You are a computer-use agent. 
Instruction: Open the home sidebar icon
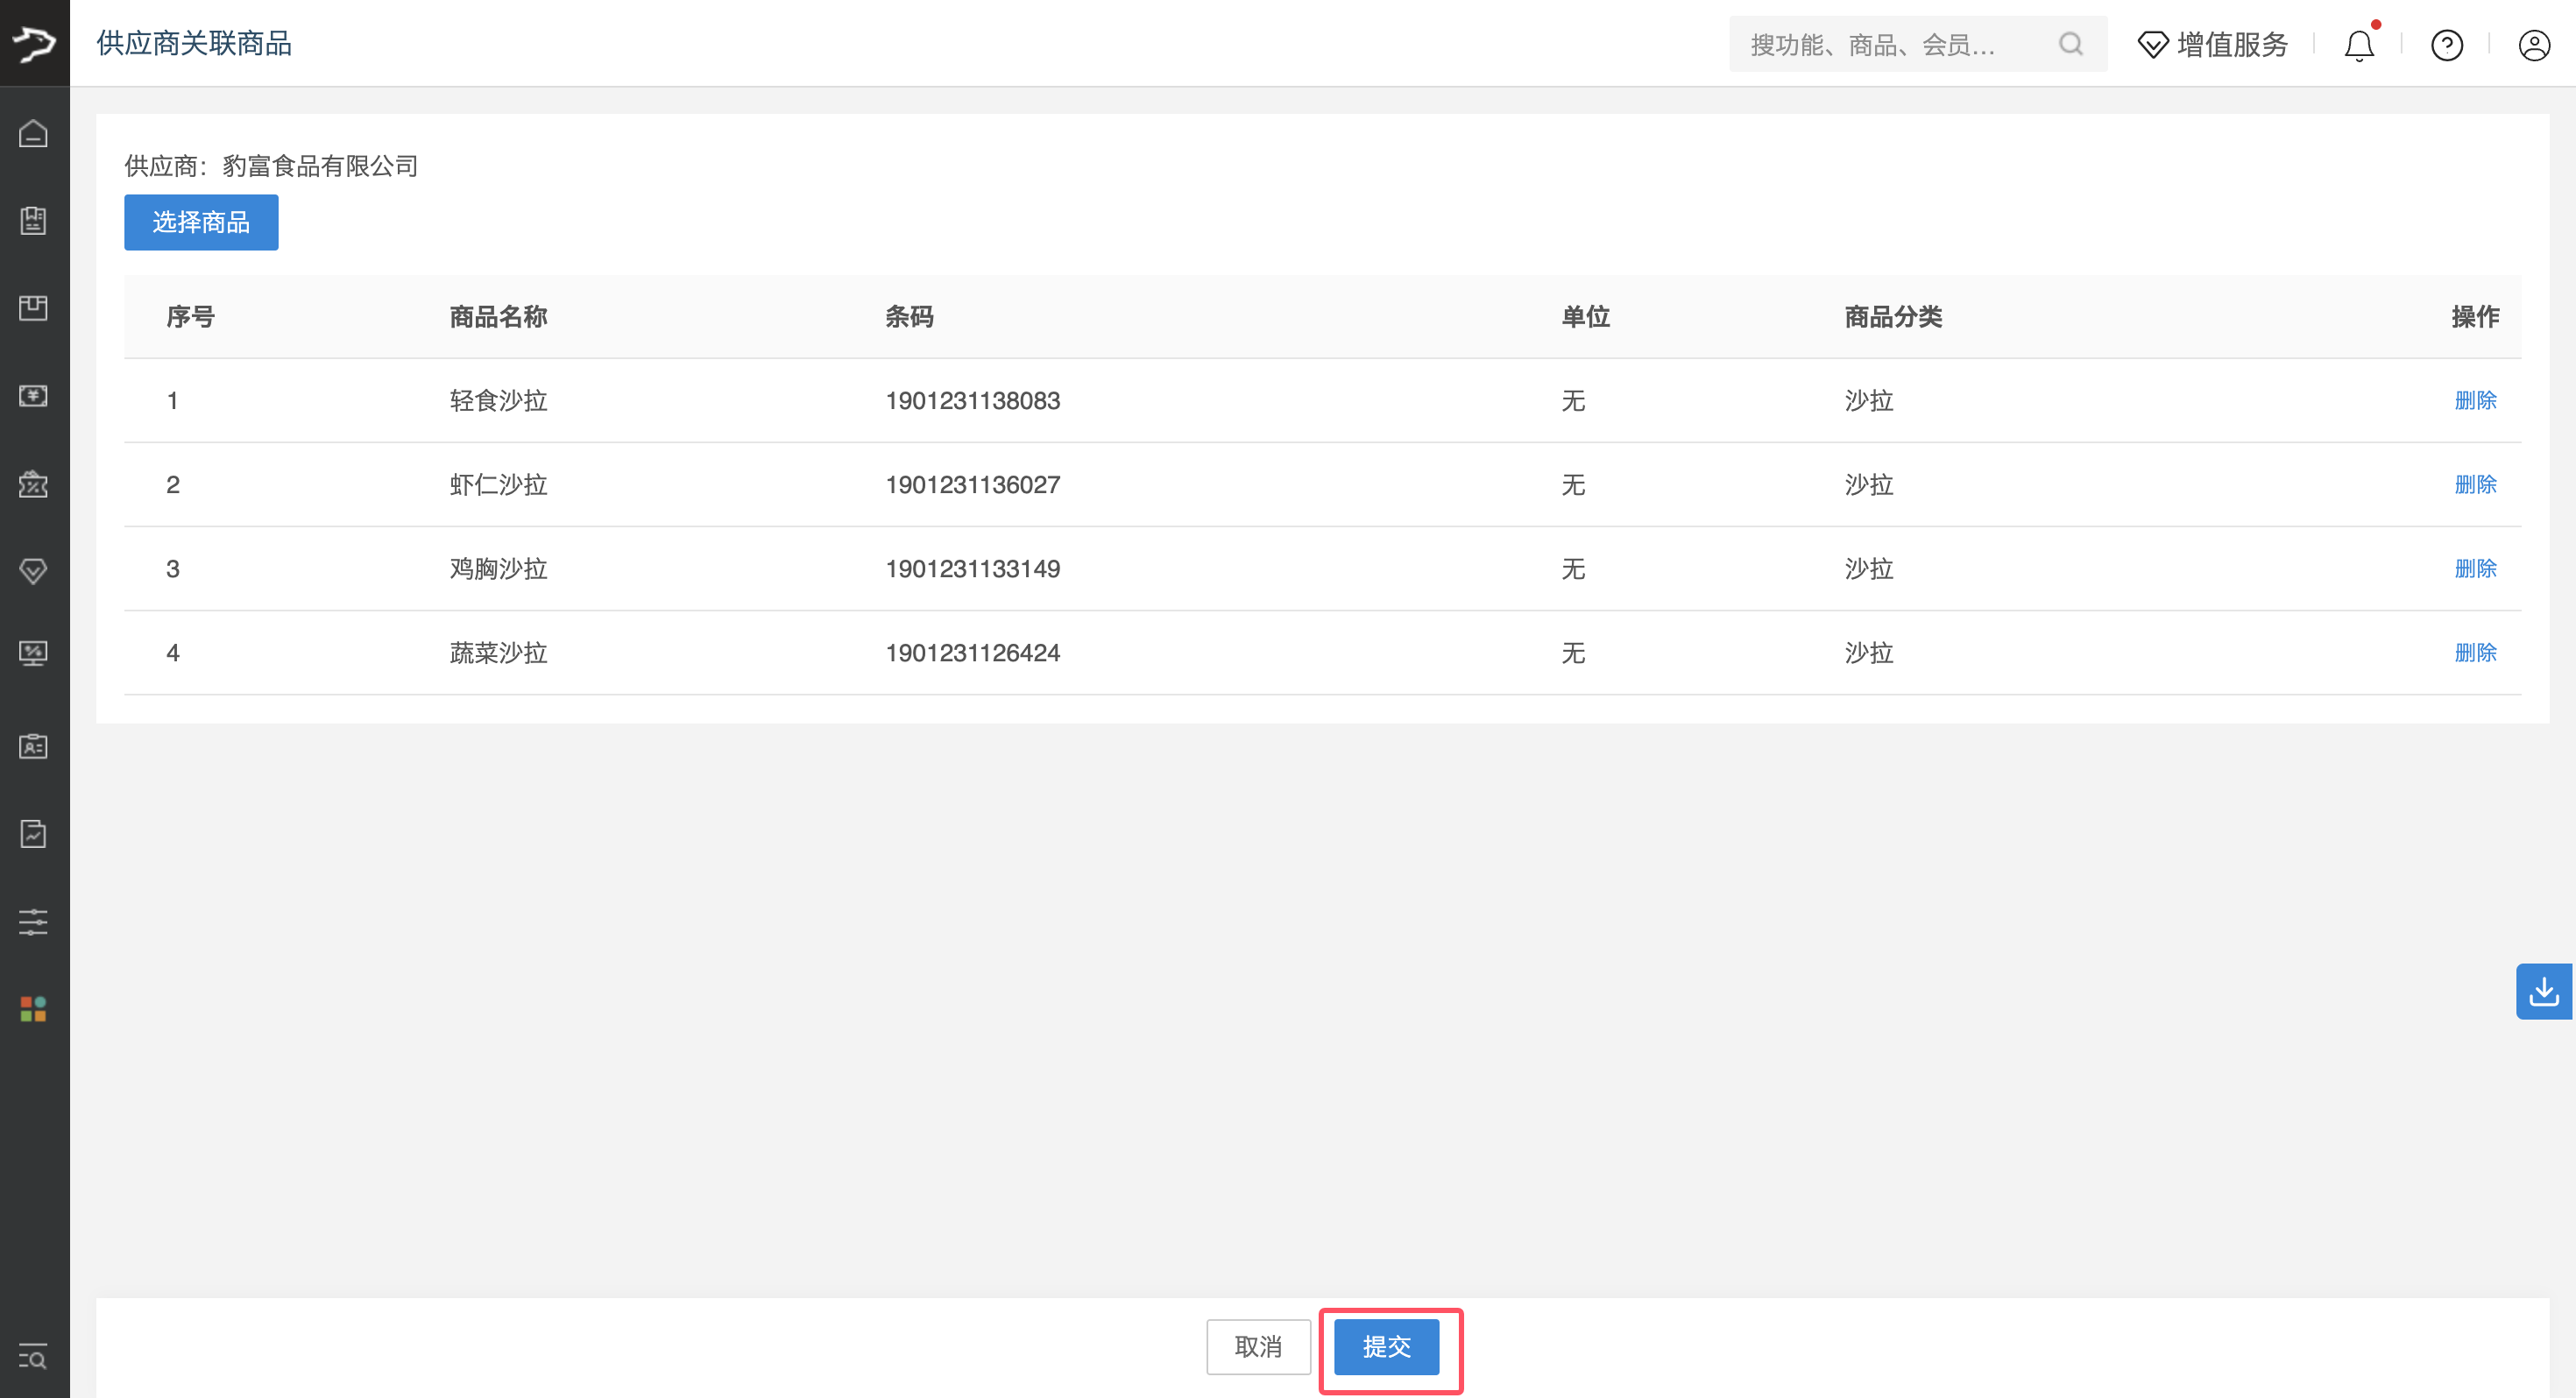pos(33,133)
